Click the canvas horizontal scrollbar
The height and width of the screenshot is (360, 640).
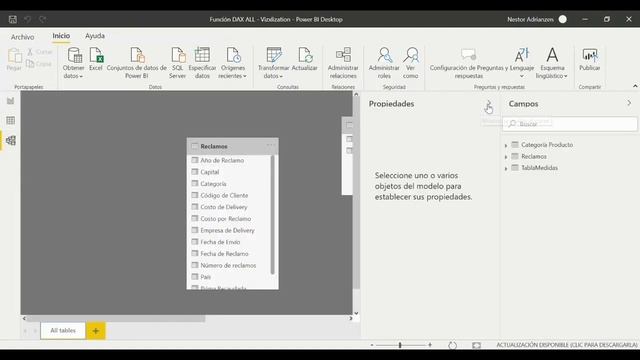[116, 318]
